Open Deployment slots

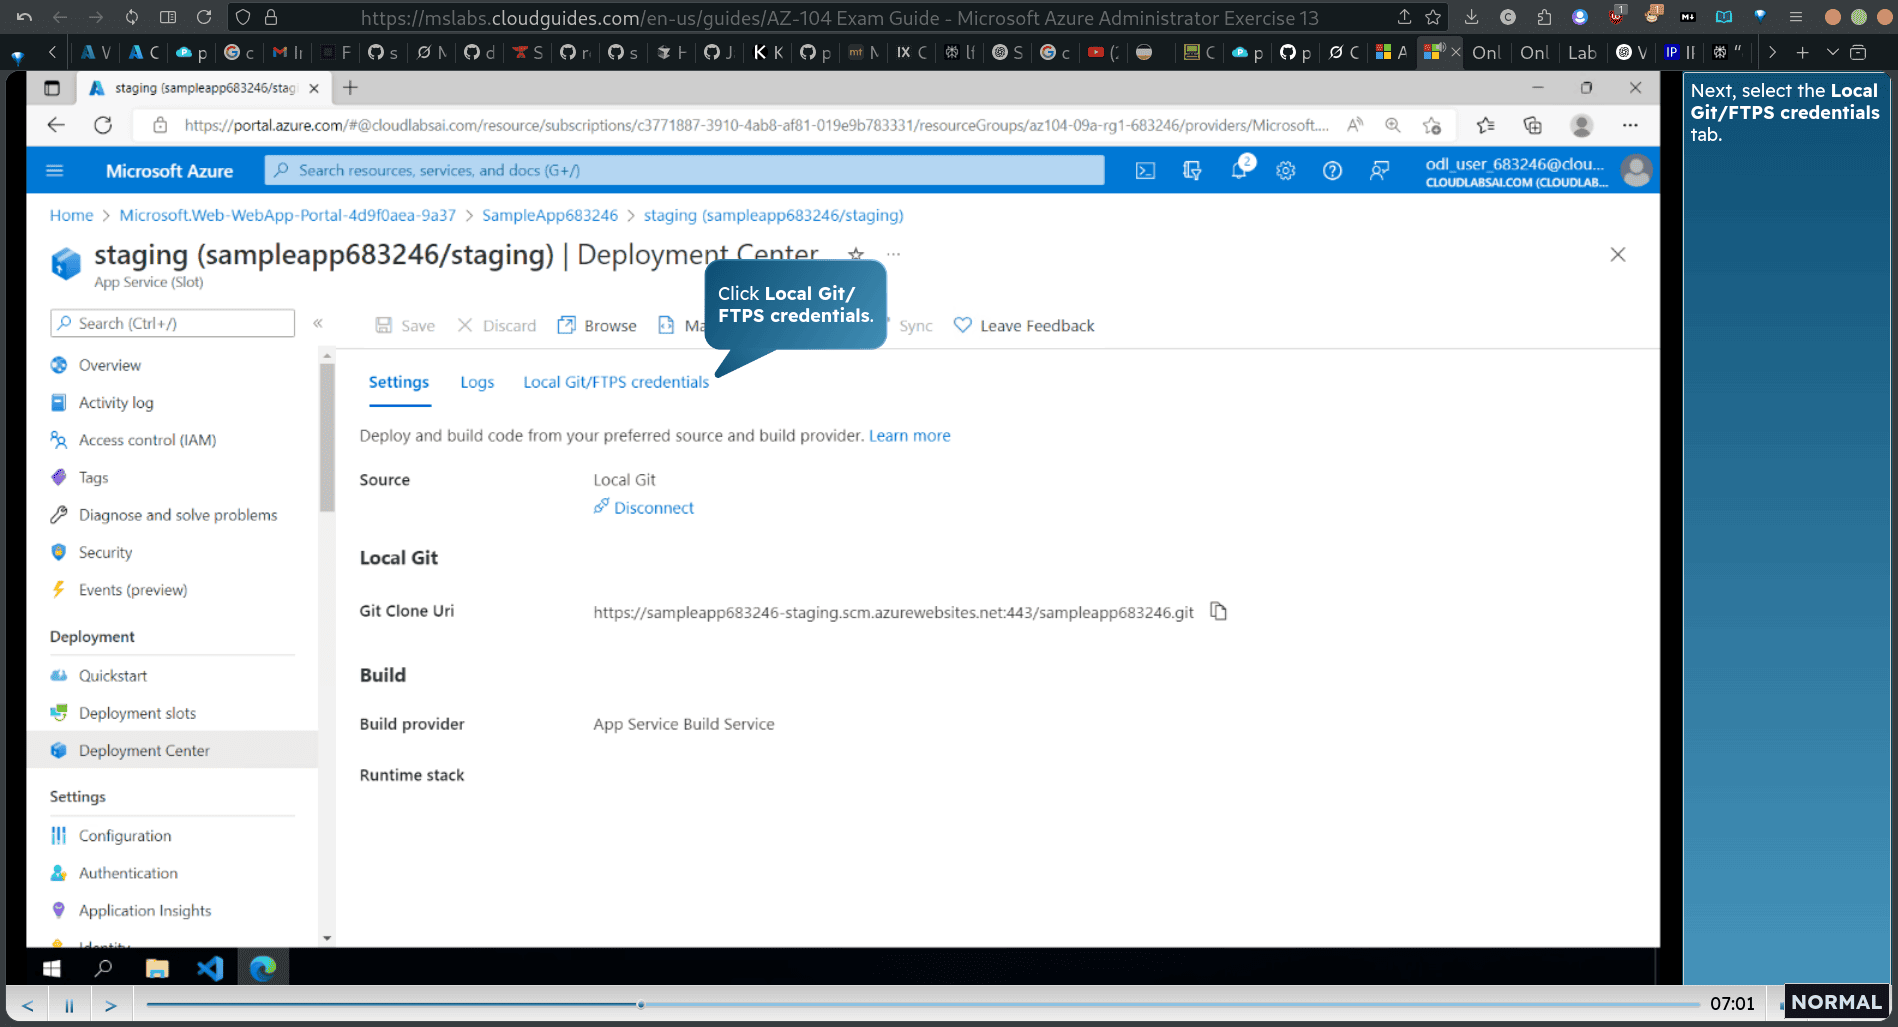pos(137,713)
